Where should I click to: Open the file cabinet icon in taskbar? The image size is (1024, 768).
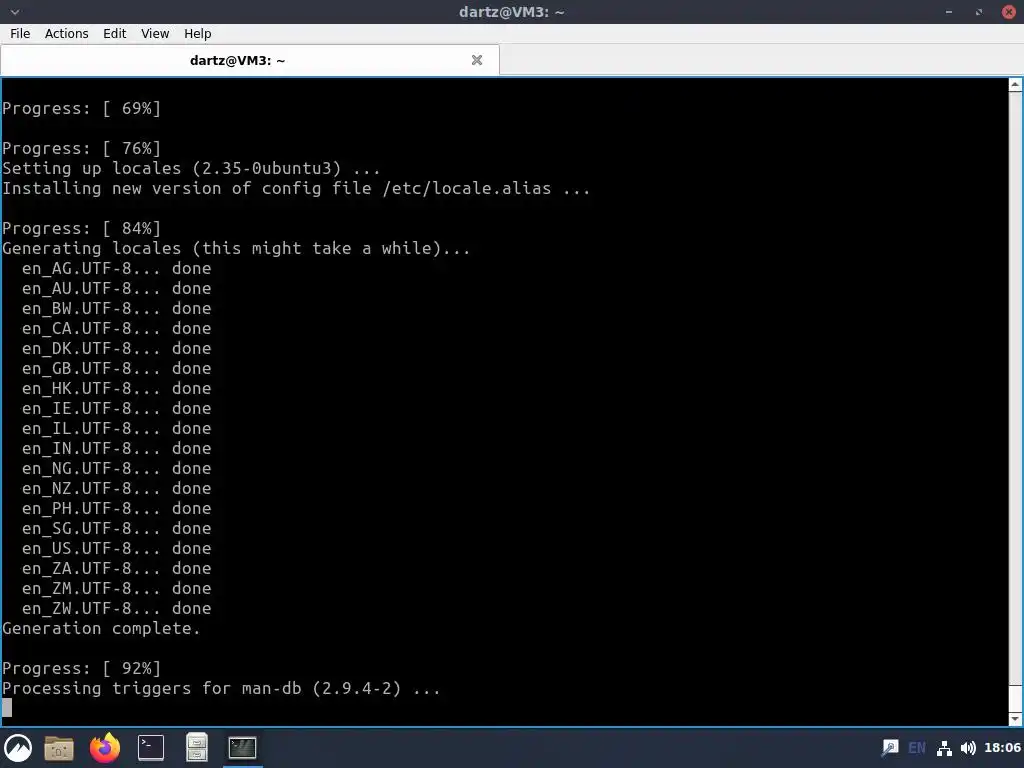(x=197, y=748)
